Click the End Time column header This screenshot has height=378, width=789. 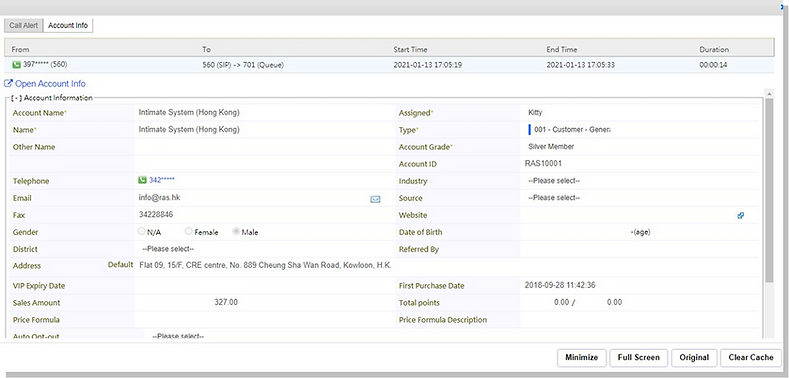[562, 49]
